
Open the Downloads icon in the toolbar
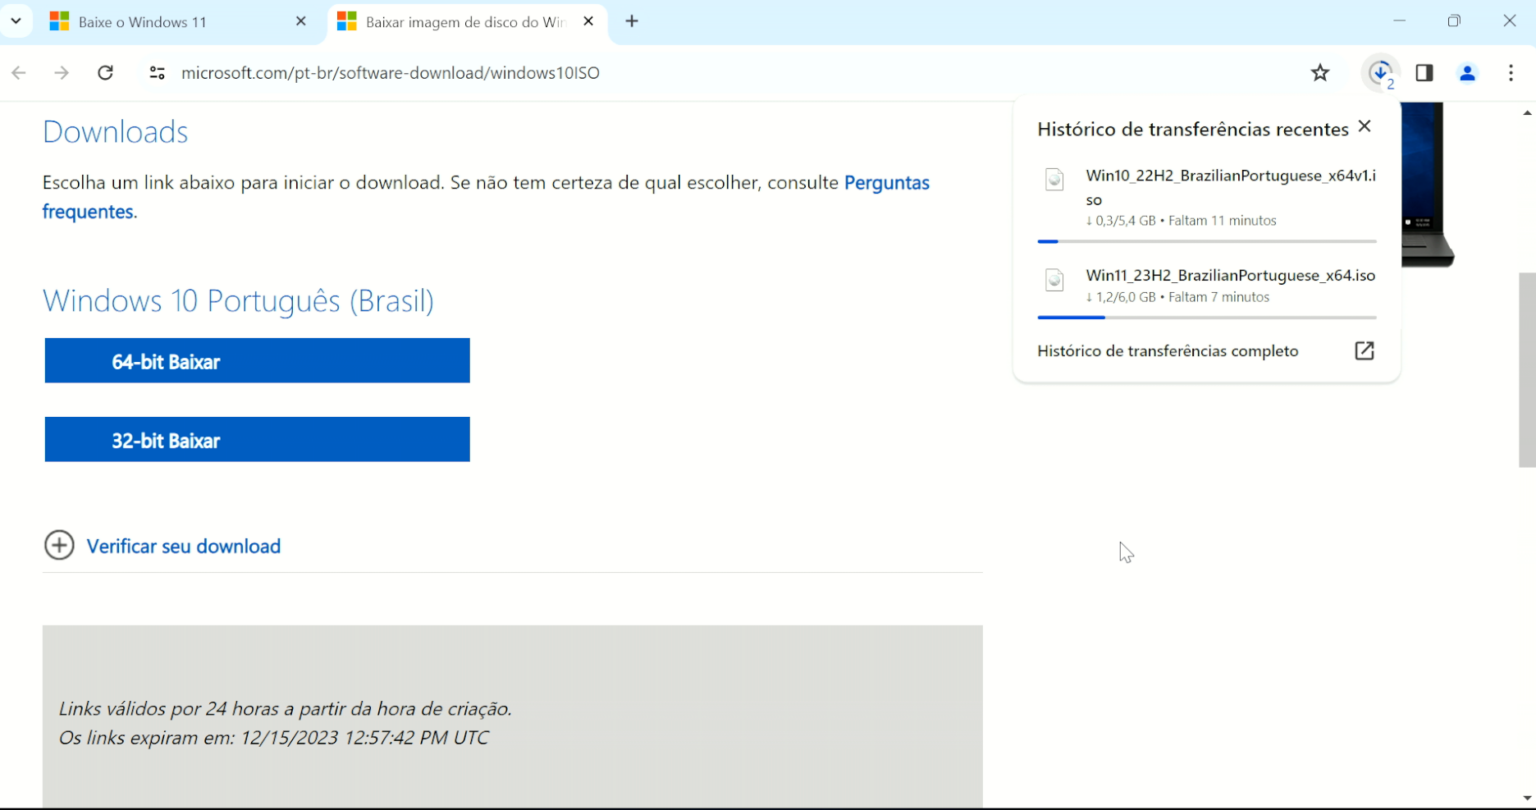[1380, 72]
